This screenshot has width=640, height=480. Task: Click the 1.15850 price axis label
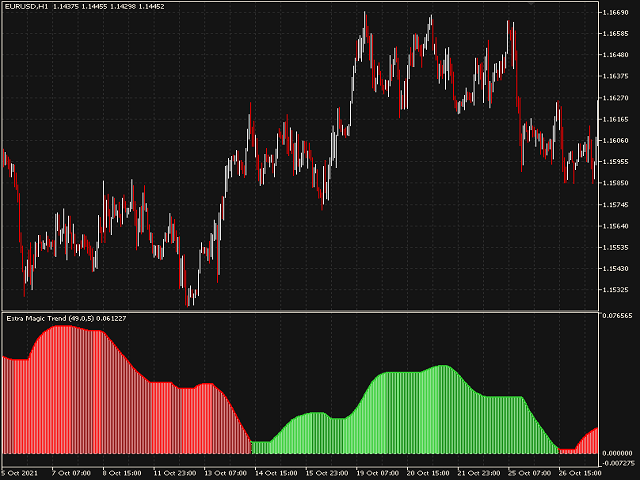(616, 183)
